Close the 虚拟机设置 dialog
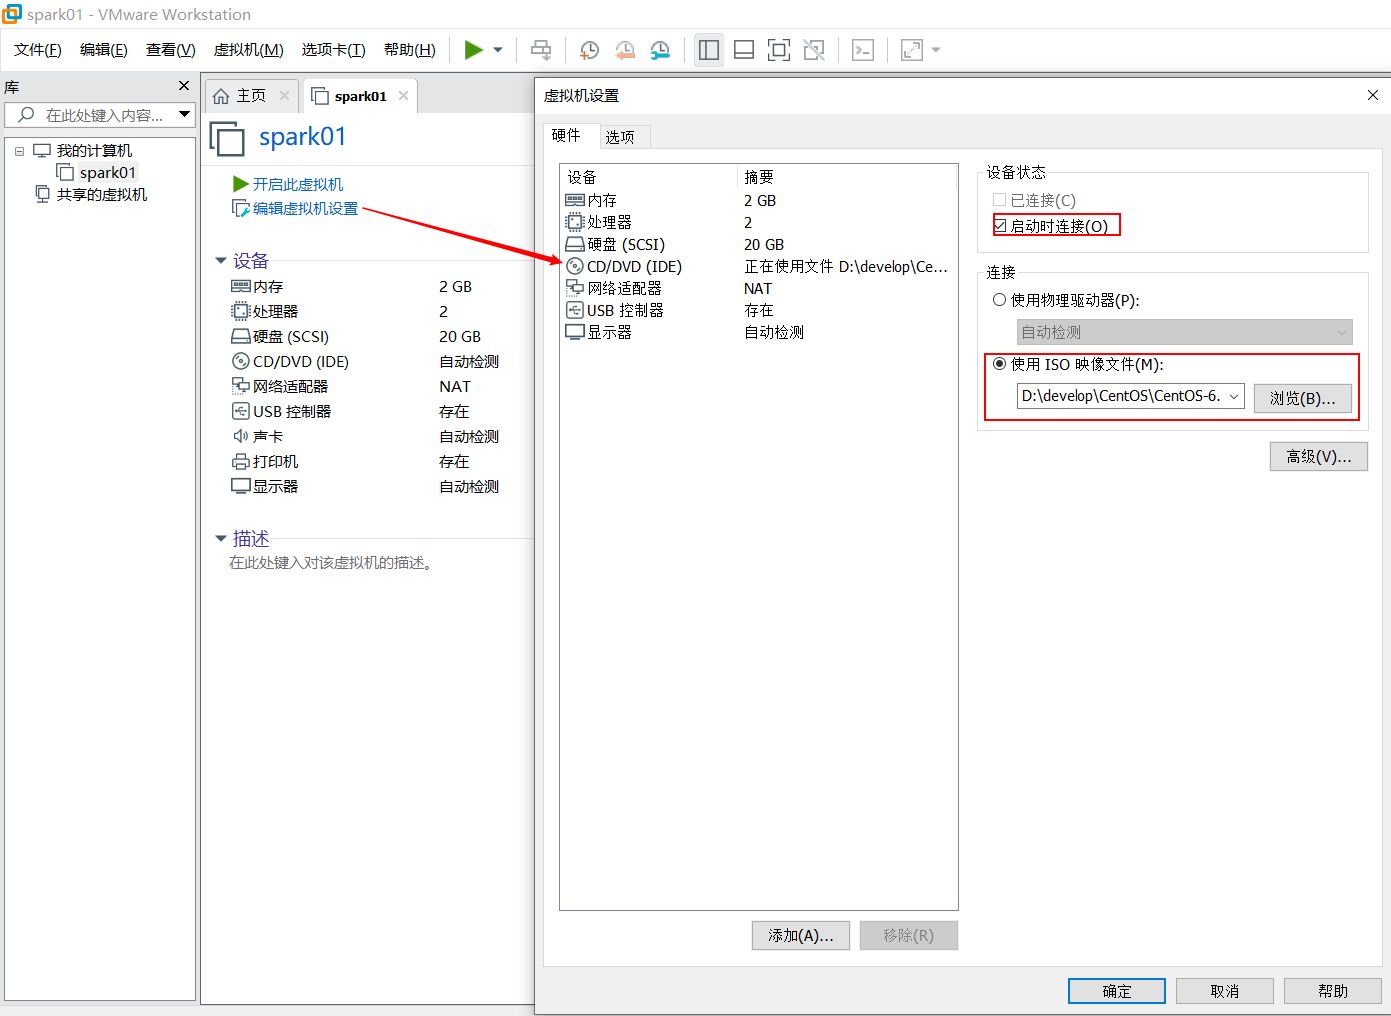The height and width of the screenshot is (1016, 1391). (x=1373, y=95)
